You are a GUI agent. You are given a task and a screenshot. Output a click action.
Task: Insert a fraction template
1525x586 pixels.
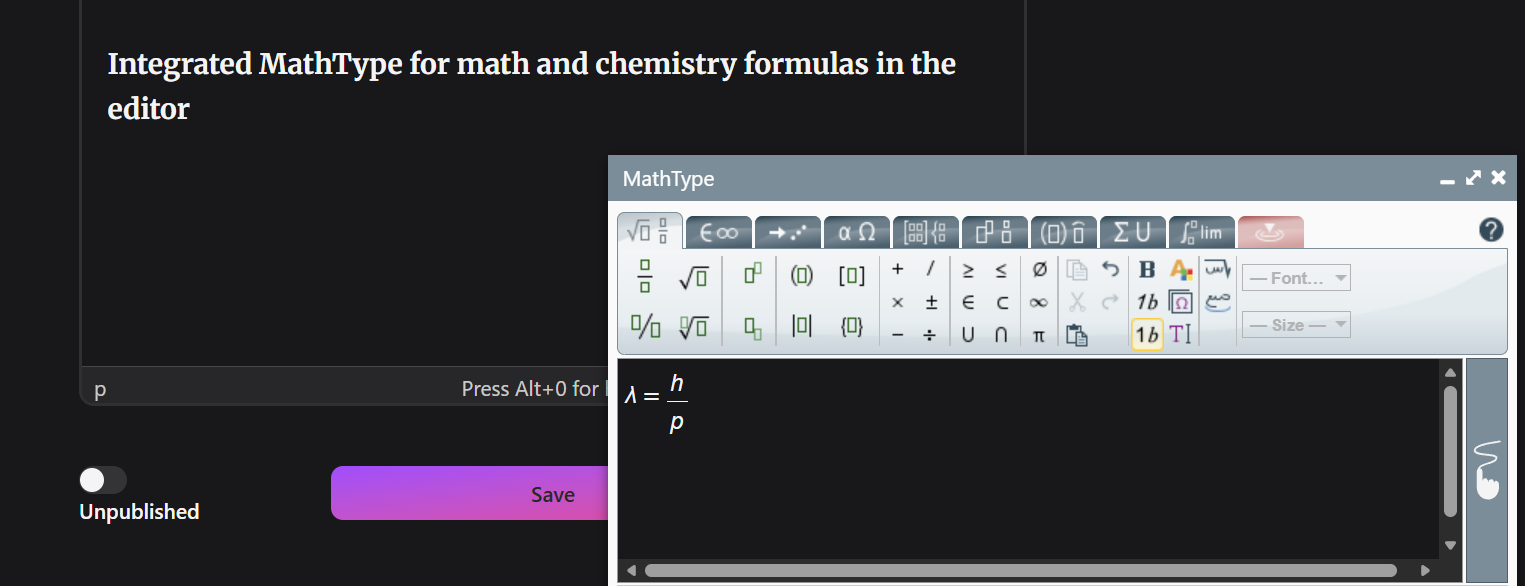pos(645,276)
